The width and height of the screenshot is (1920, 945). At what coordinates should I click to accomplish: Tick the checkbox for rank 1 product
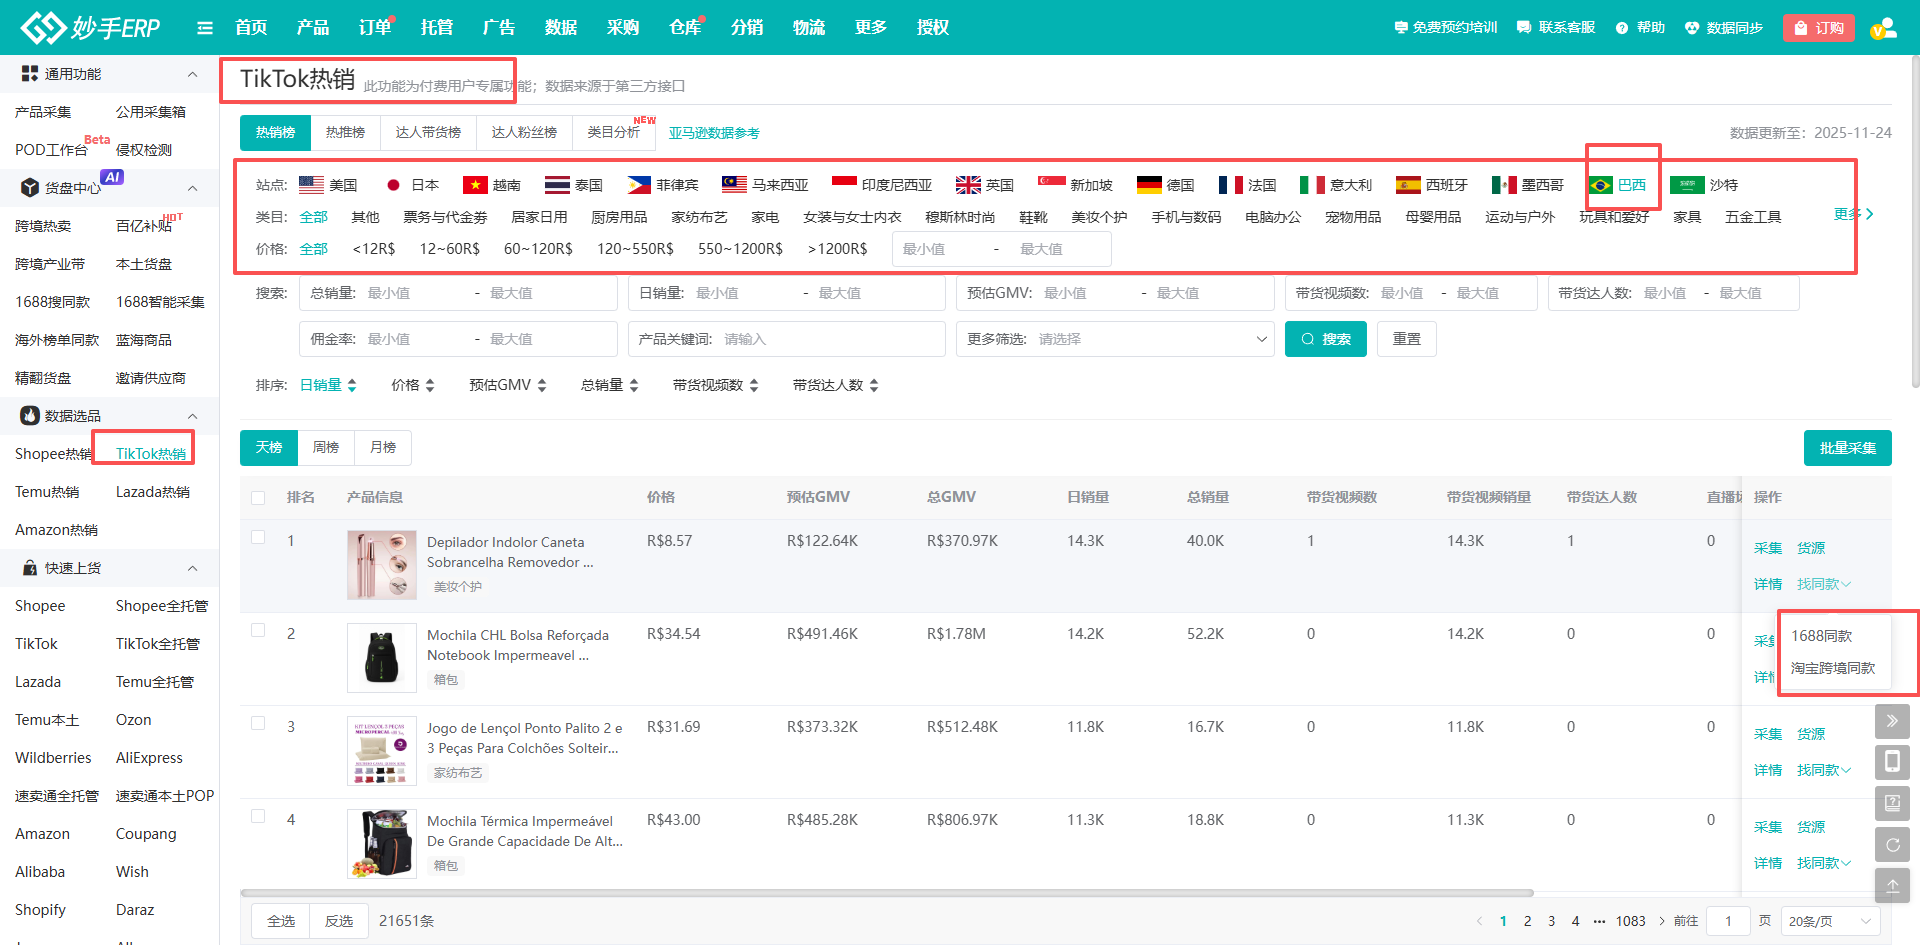pos(258,538)
